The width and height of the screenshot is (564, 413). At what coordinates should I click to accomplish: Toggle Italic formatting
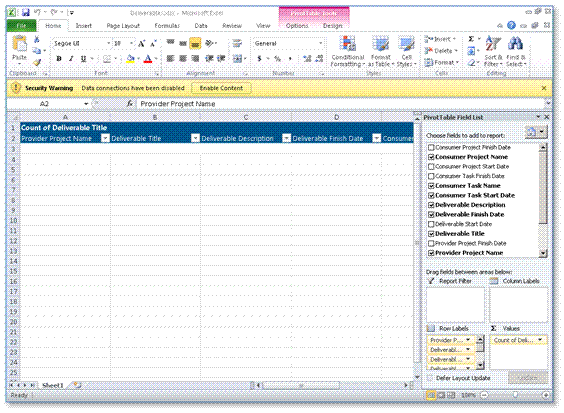click(71, 59)
